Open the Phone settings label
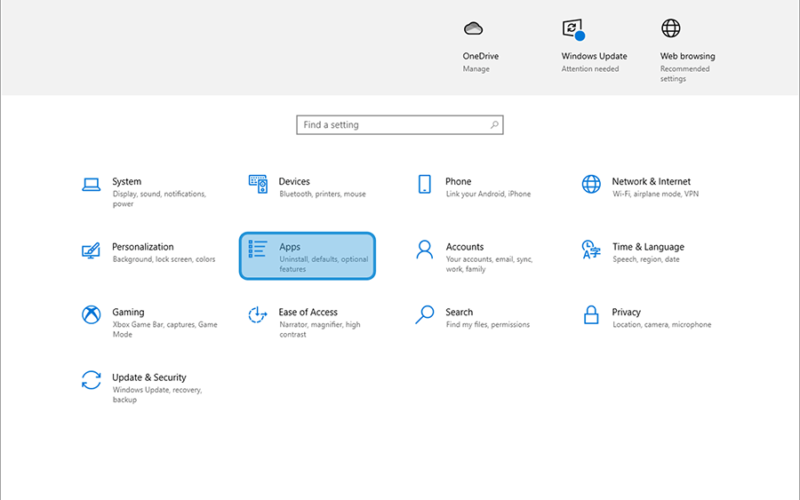The height and width of the screenshot is (500, 800). [458, 182]
